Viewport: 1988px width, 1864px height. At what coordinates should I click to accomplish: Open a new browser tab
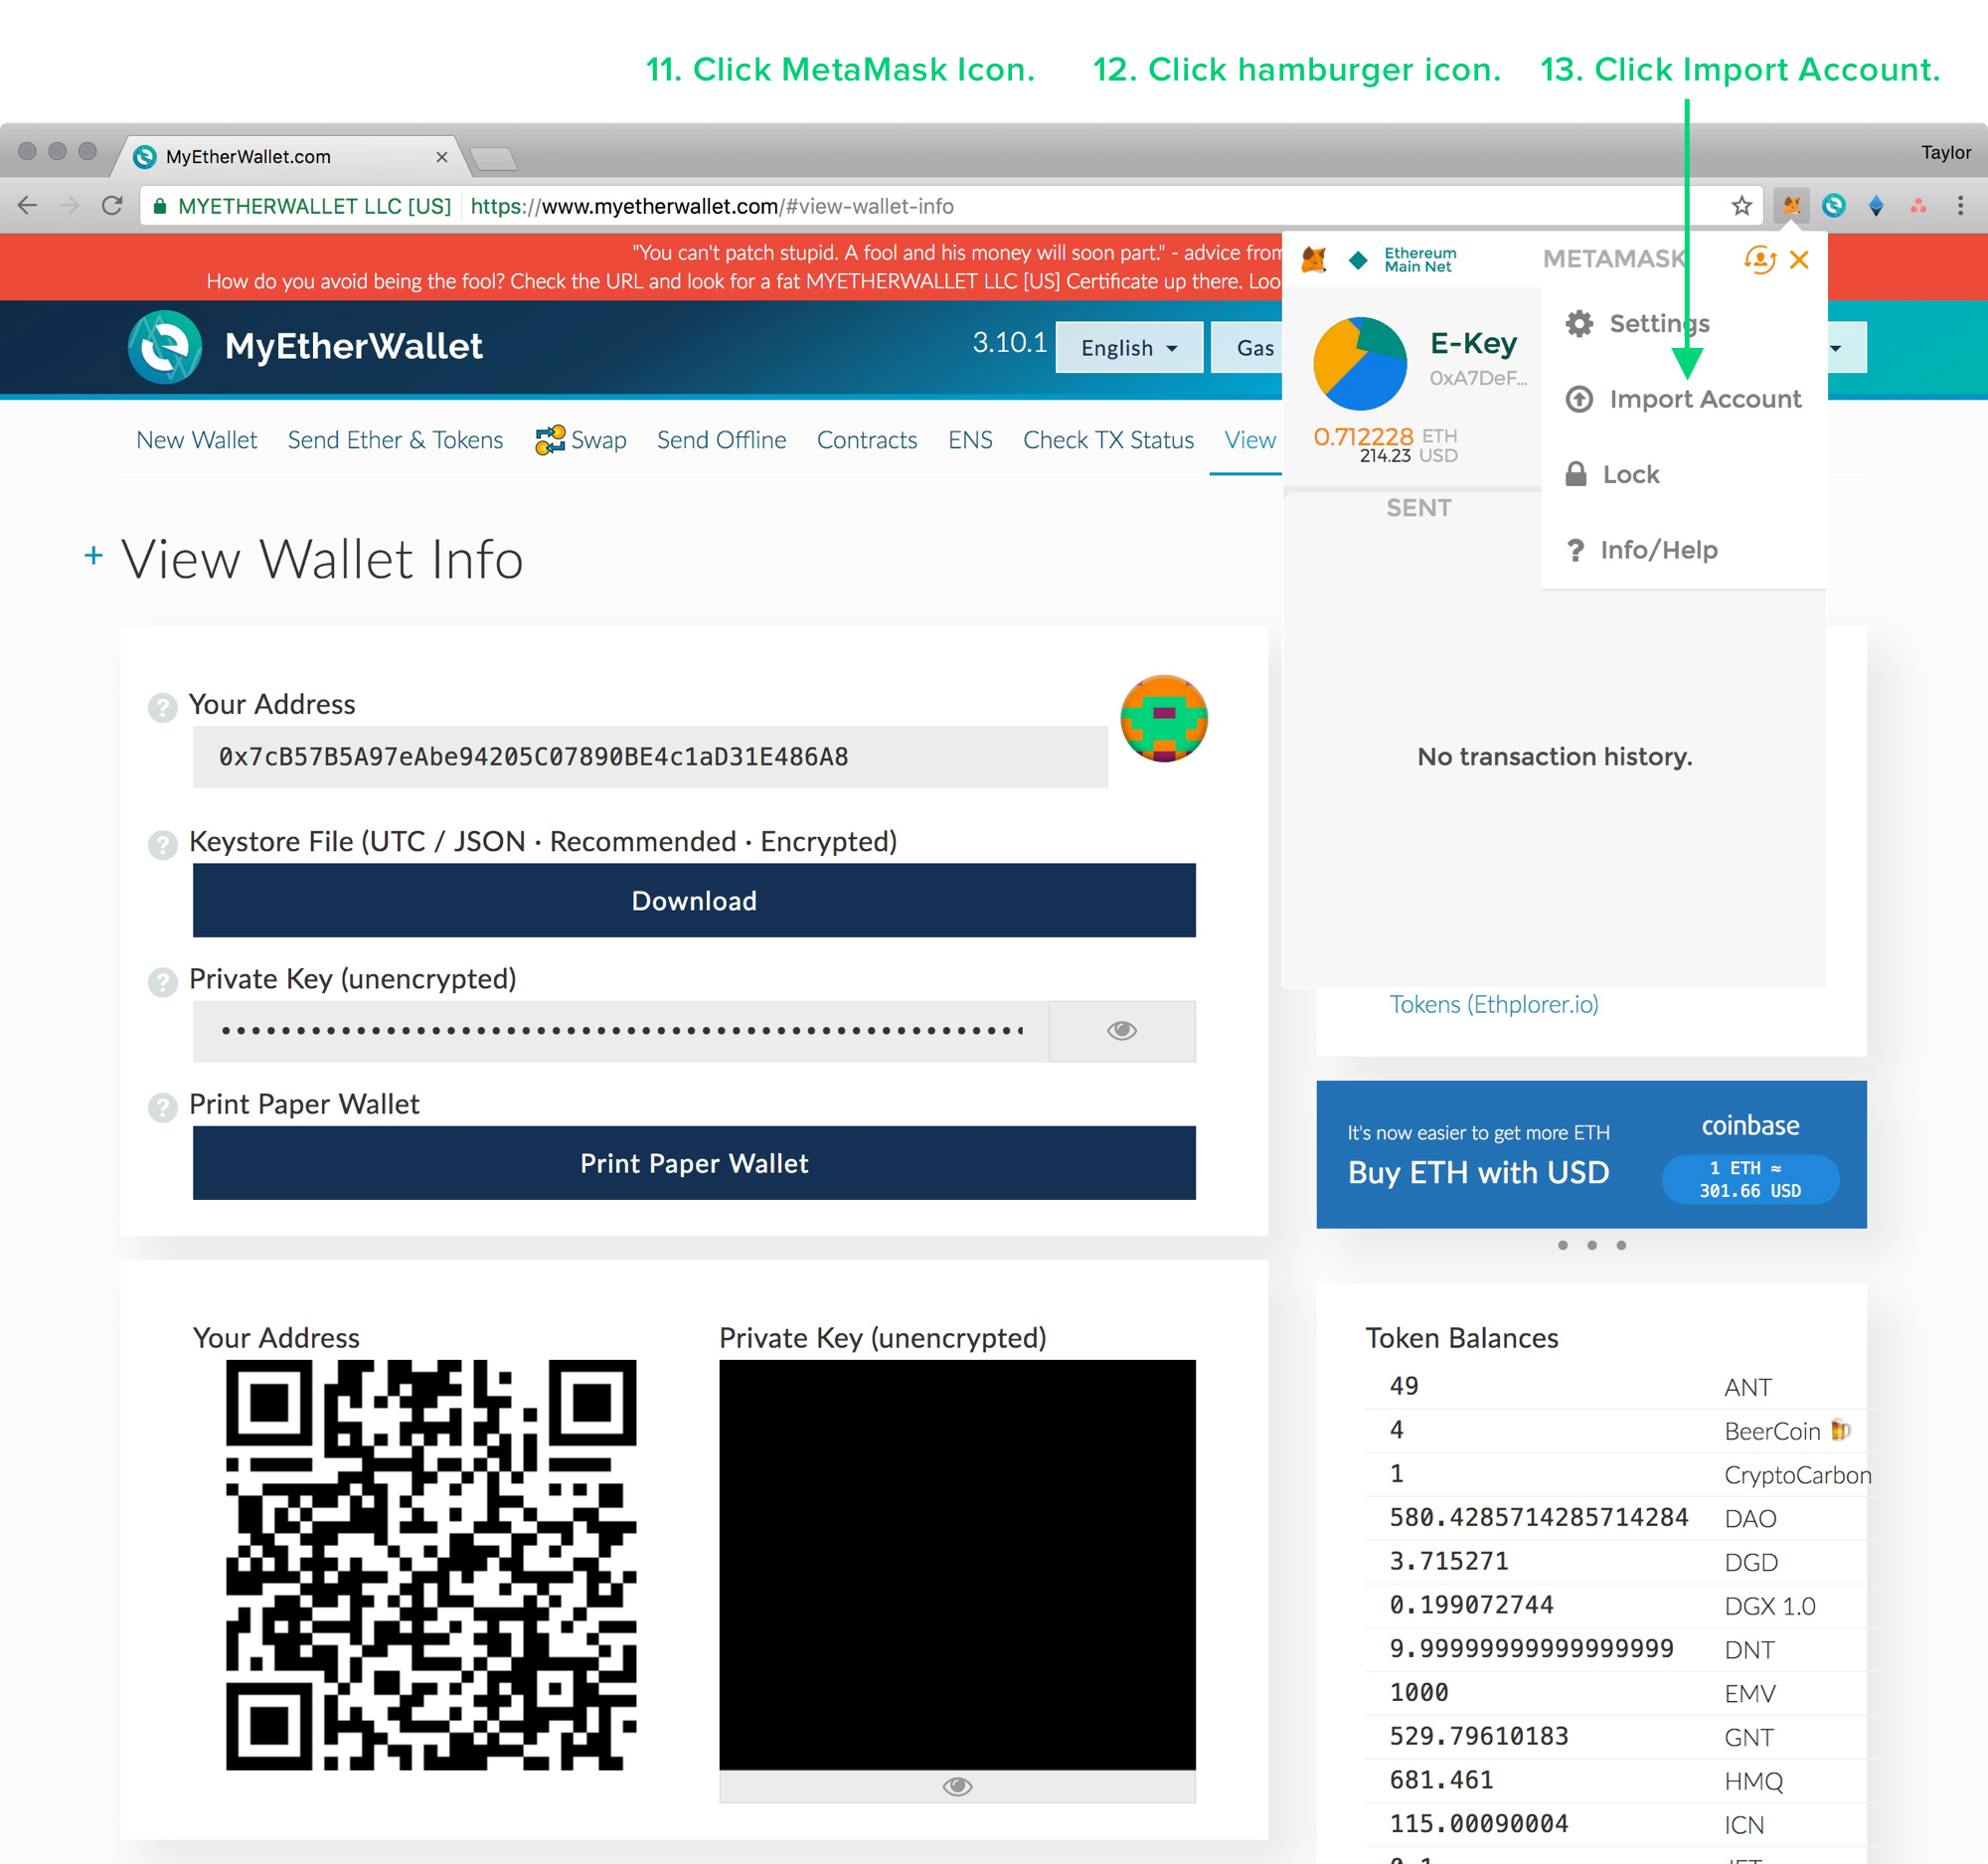pyautogui.click(x=494, y=158)
